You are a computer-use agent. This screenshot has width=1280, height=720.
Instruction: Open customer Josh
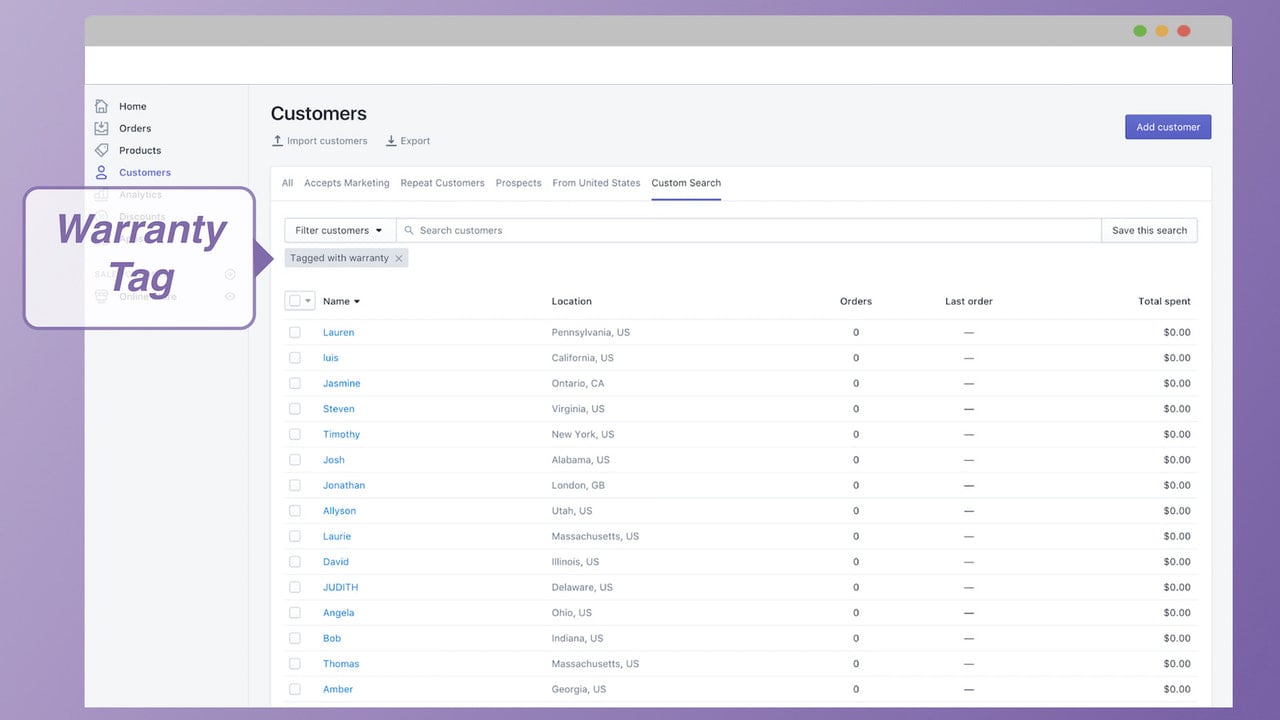[x=334, y=460]
